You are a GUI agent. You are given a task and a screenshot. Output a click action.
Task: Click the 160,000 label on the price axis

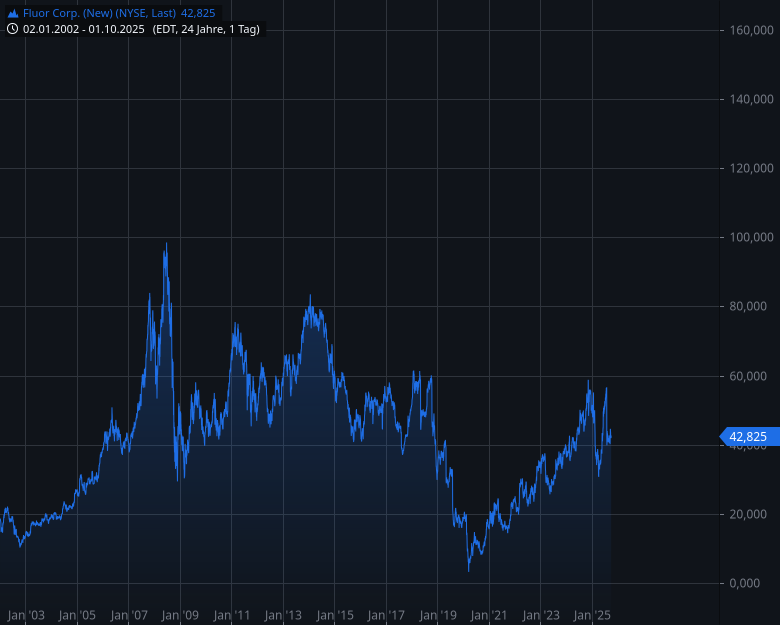pyautogui.click(x=752, y=31)
